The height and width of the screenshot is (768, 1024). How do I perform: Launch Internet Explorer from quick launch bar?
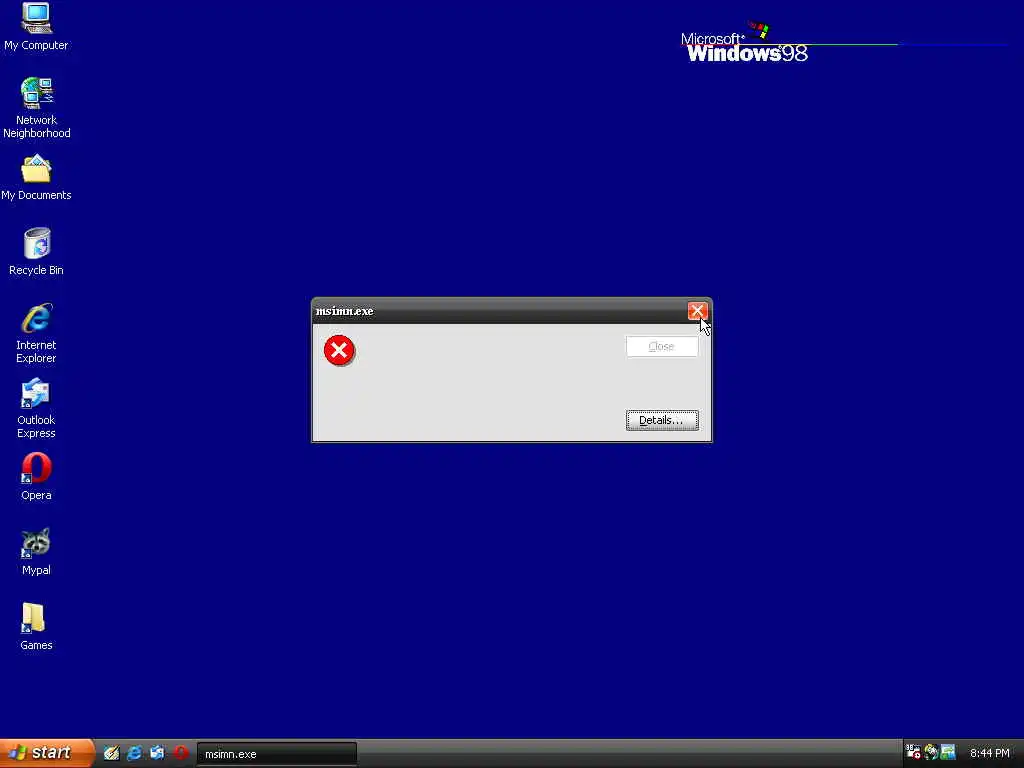(x=135, y=753)
